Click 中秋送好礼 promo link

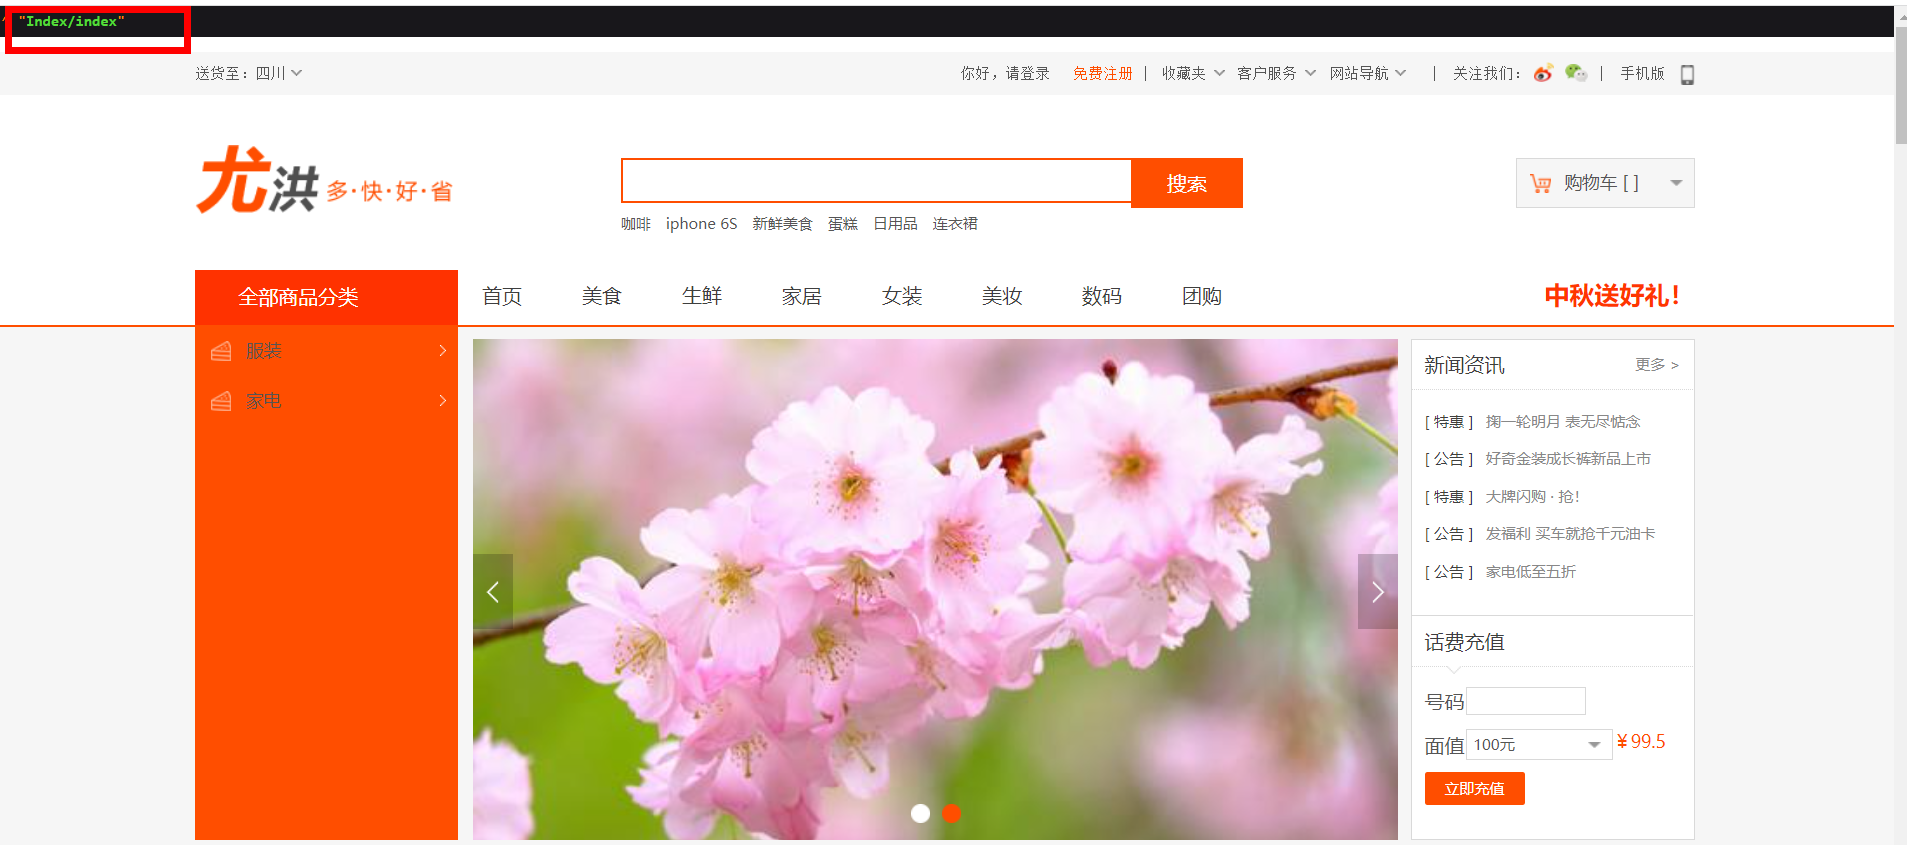tap(1612, 296)
